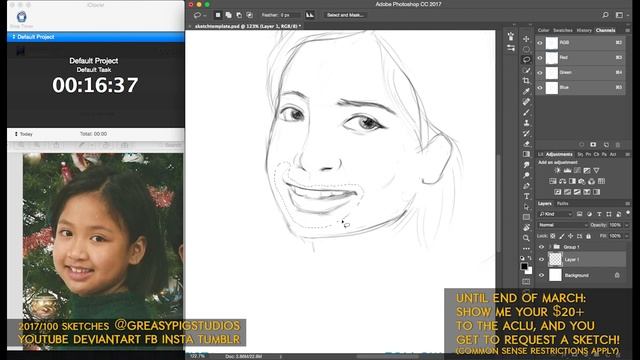Select the Channels tab
640x360 pixels.
(605, 30)
